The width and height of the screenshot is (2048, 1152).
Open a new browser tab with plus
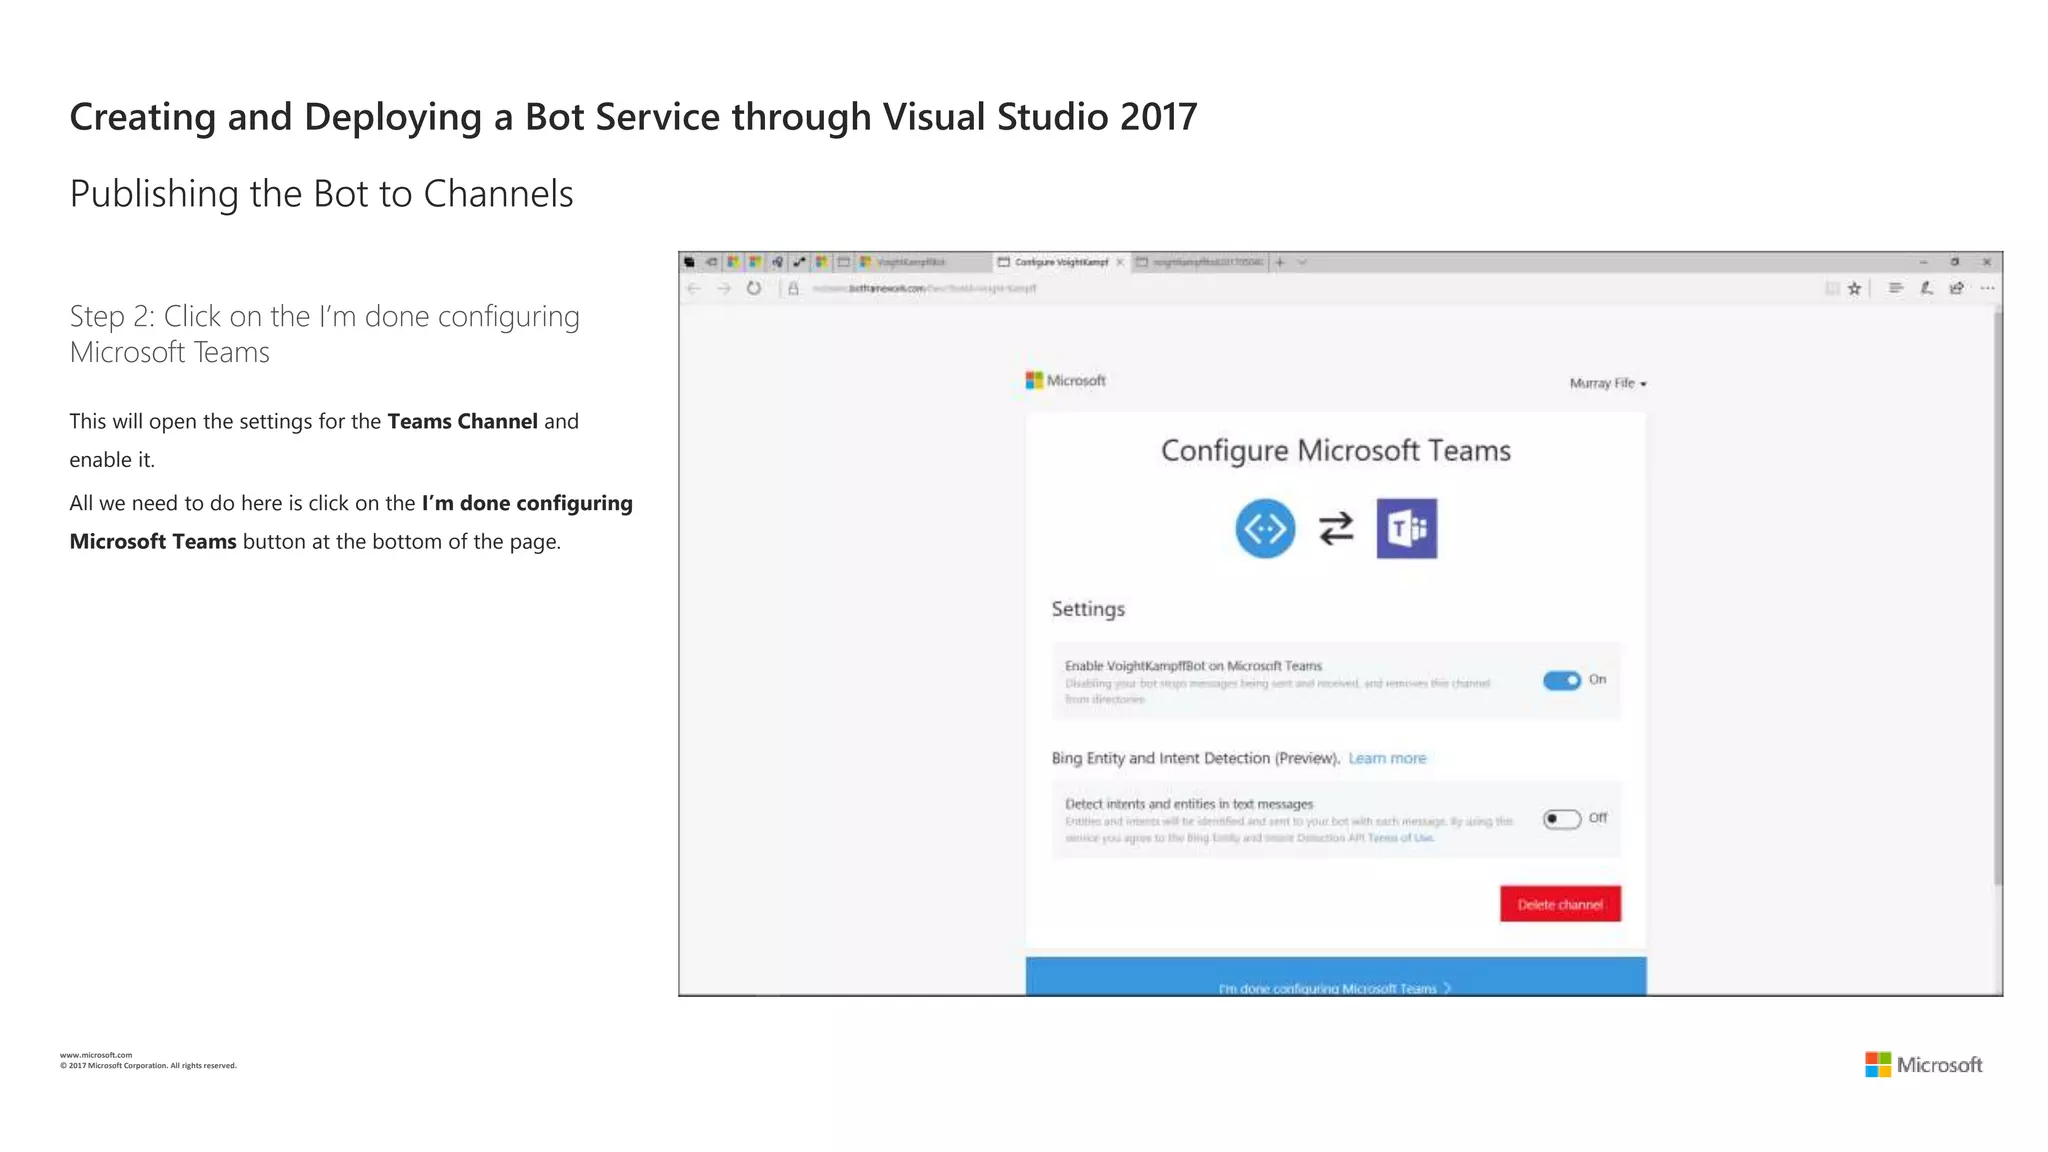coord(1280,262)
